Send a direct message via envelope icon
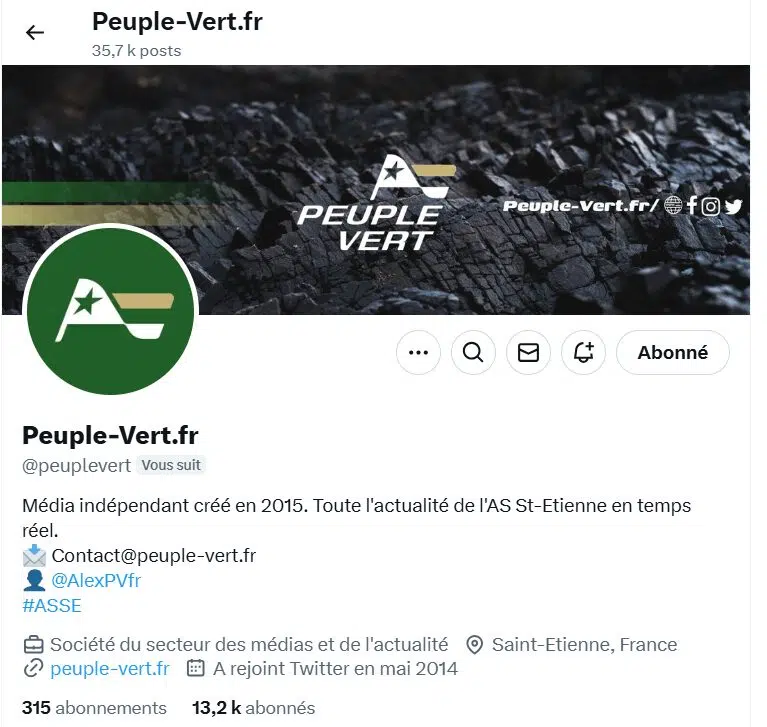This screenshot has width=767, height=727. [528, 352]
